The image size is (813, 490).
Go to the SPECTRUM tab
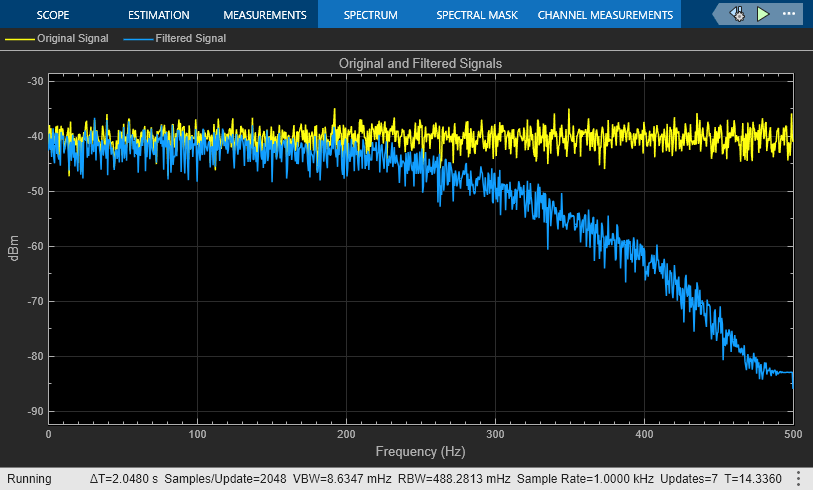click(x=370, y=15)
